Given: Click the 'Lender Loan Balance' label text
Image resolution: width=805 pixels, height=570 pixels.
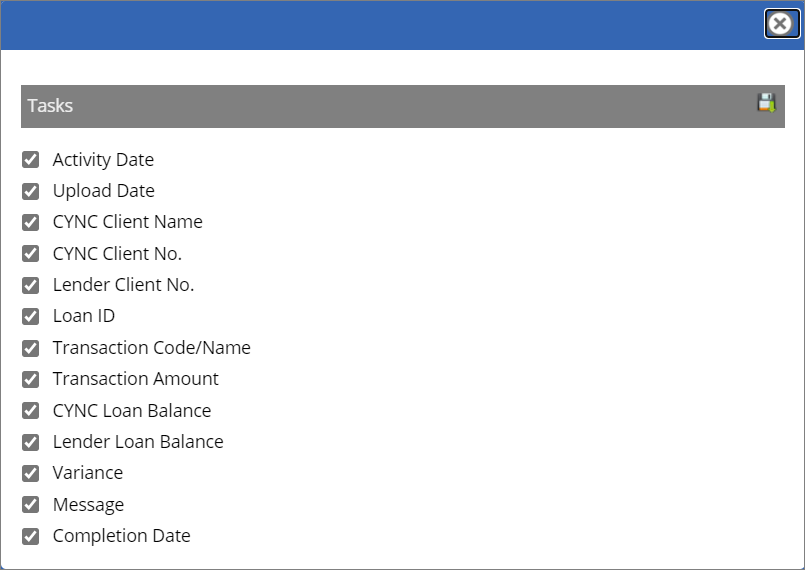Looking at the screenshot, I should (138, 442).
